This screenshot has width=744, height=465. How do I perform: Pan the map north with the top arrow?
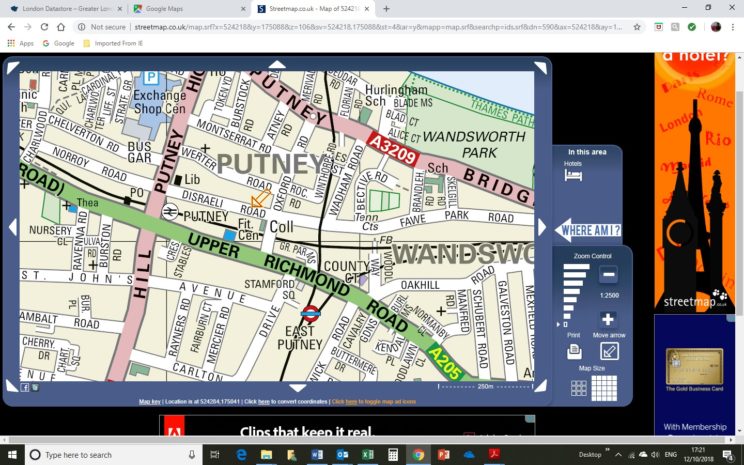278,65
